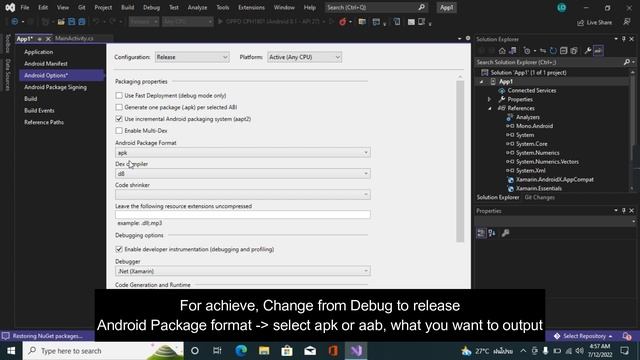Open the Configuration dropdown showing Release
The image size is (640, 360).
[x=192, y=57]
